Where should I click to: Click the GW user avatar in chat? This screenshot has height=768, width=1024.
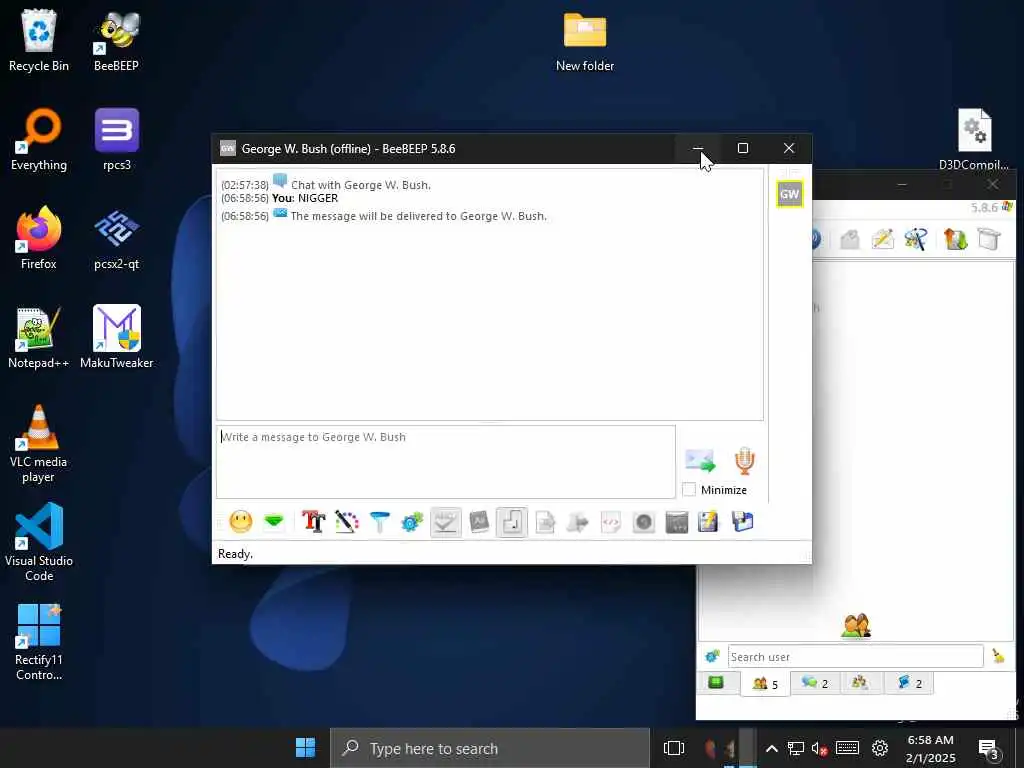[x=790, y=194]
